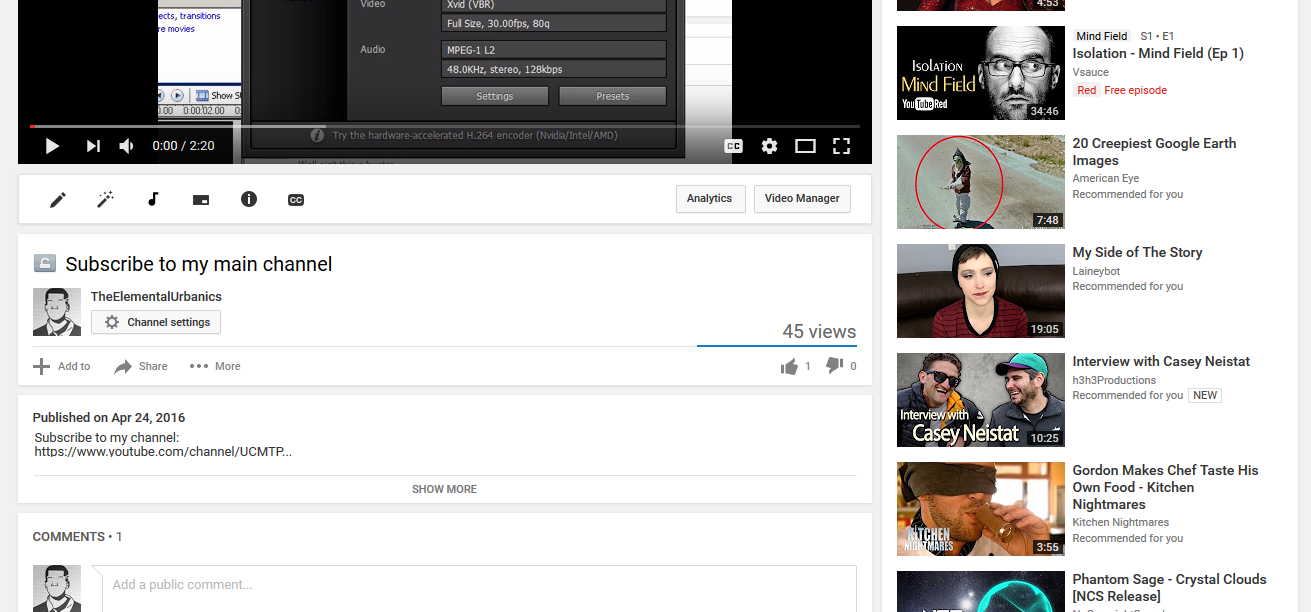Image resolution: width=1311 pixels, height=612 pixels.
Task: Open the More actions menu
Action: pyautogui.click(x=215, y=366)
